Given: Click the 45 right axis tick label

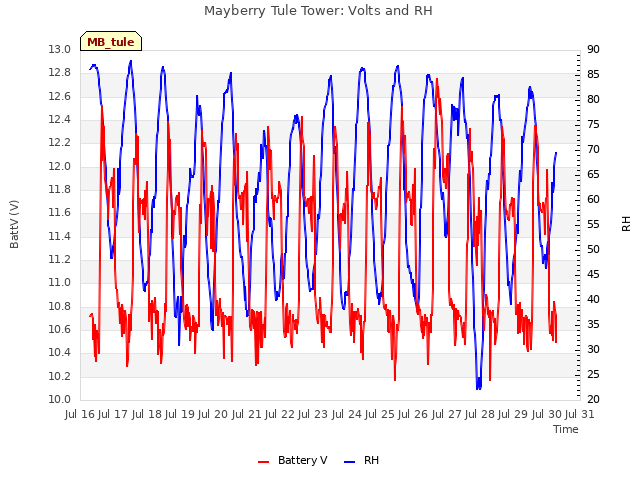Looking at the screenshot, I should pos(593,274).
